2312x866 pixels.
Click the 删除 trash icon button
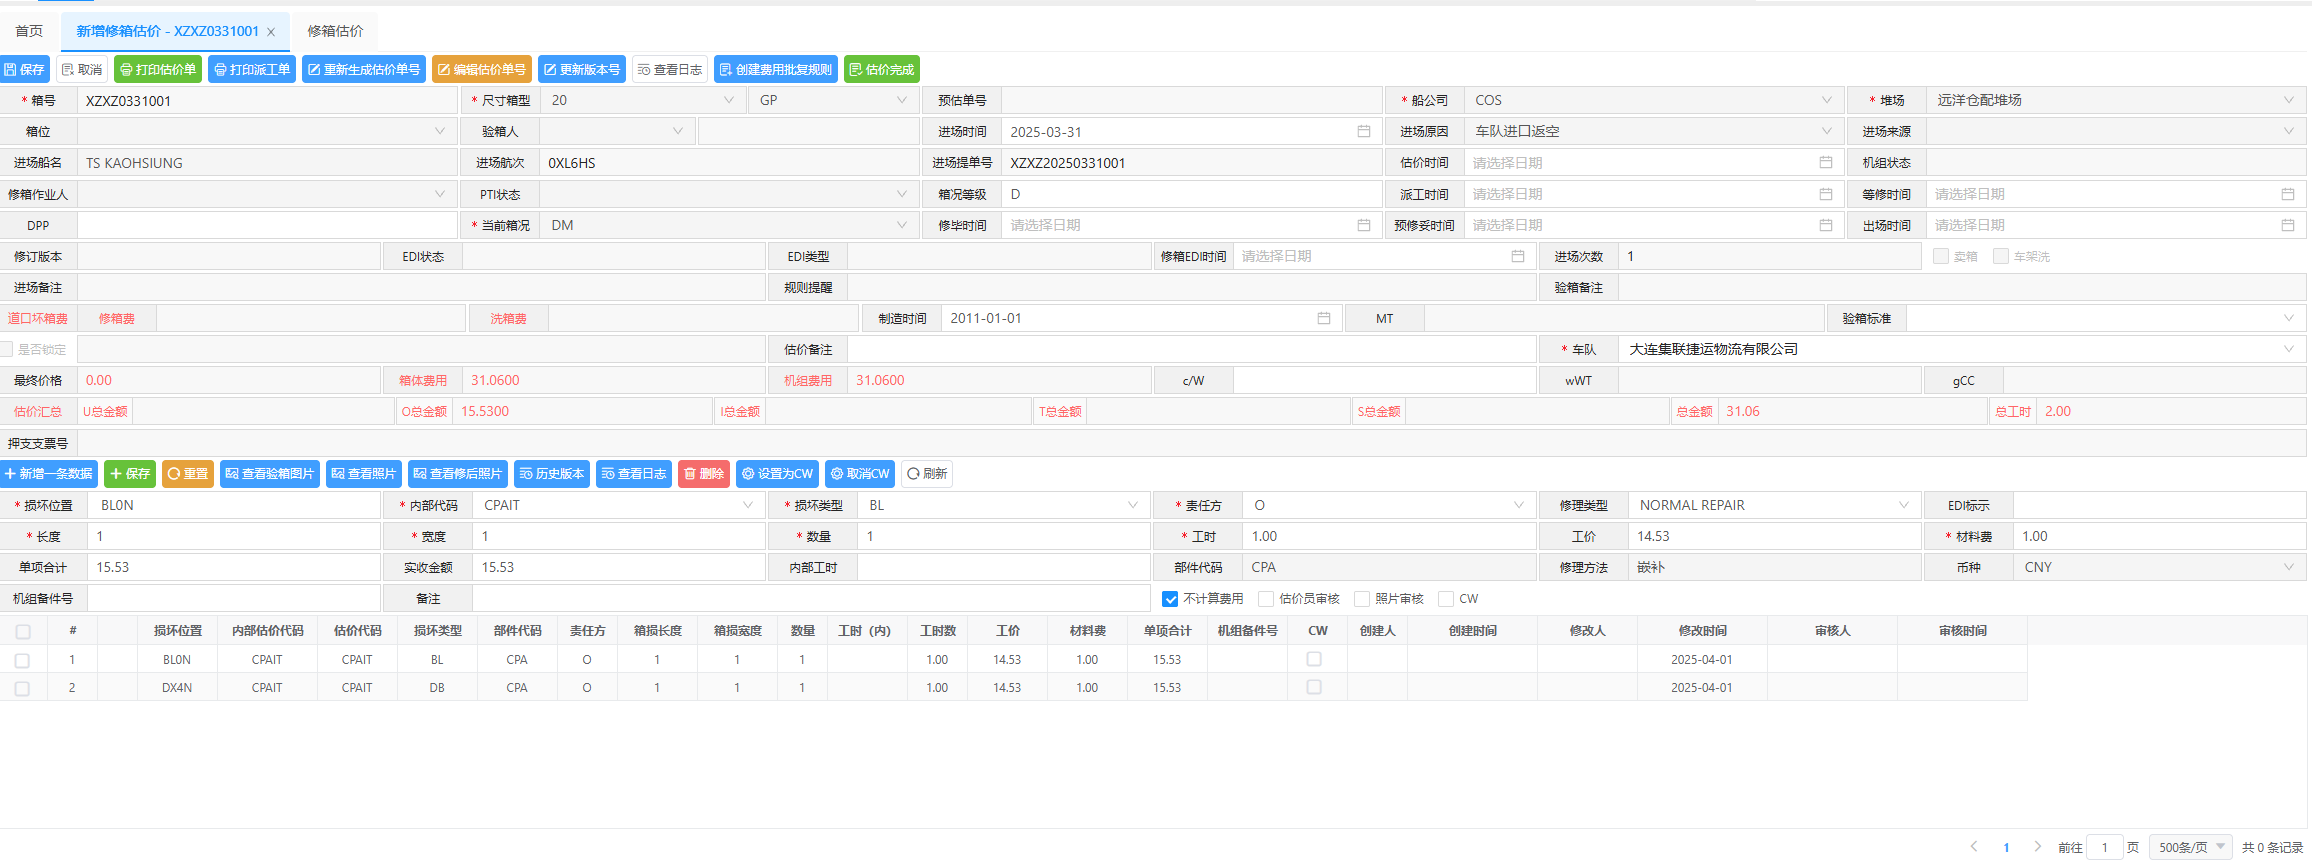tap(703, 474)
